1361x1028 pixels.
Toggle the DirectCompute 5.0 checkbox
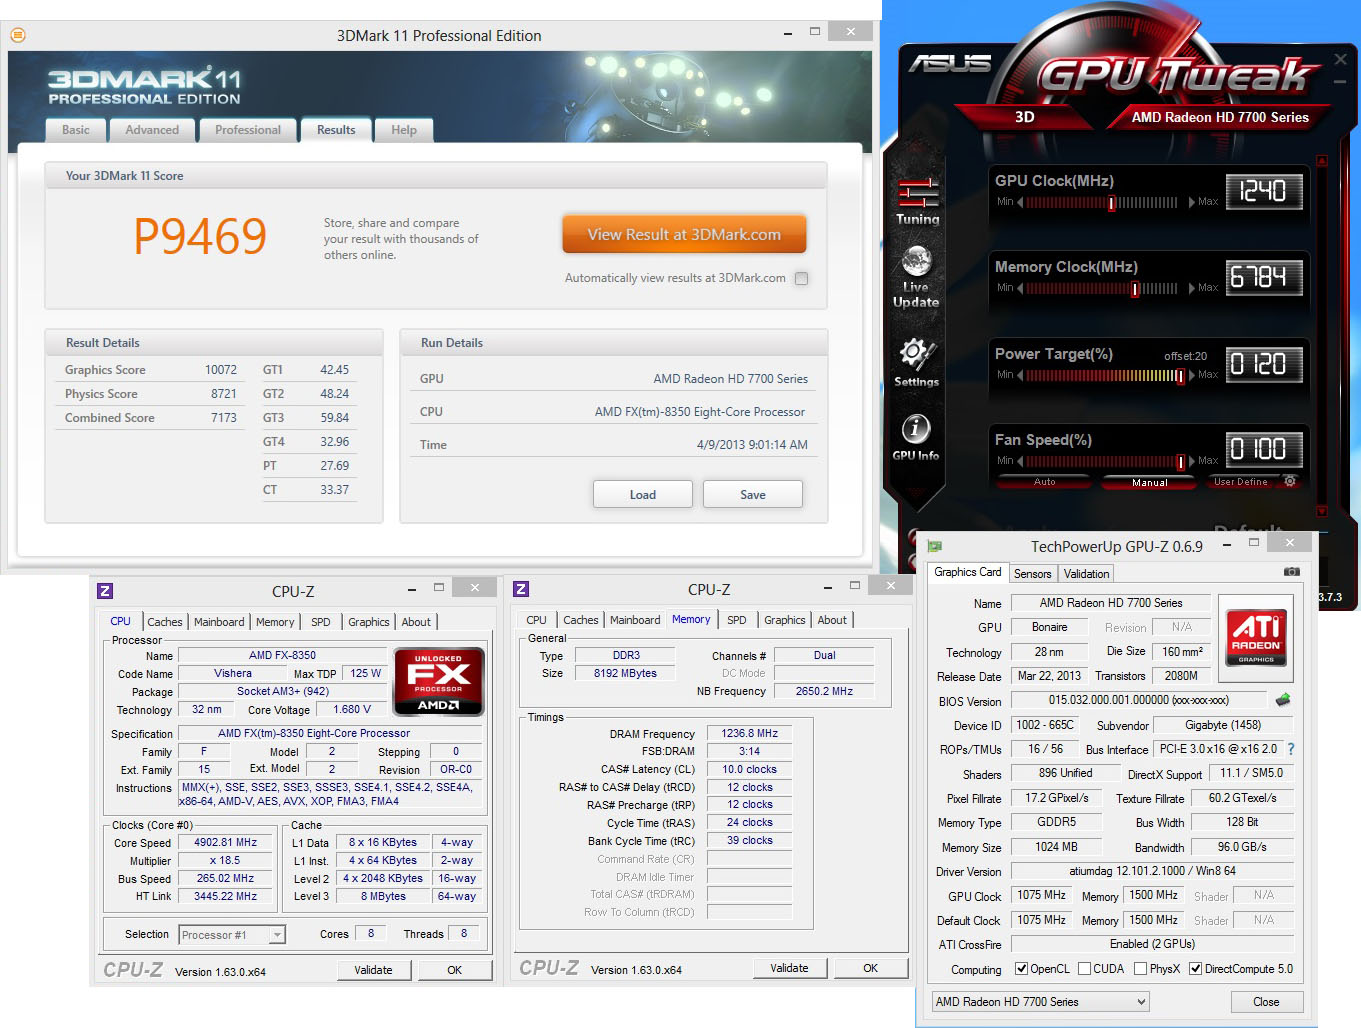pyautogui.click(x=1195, y=969)
